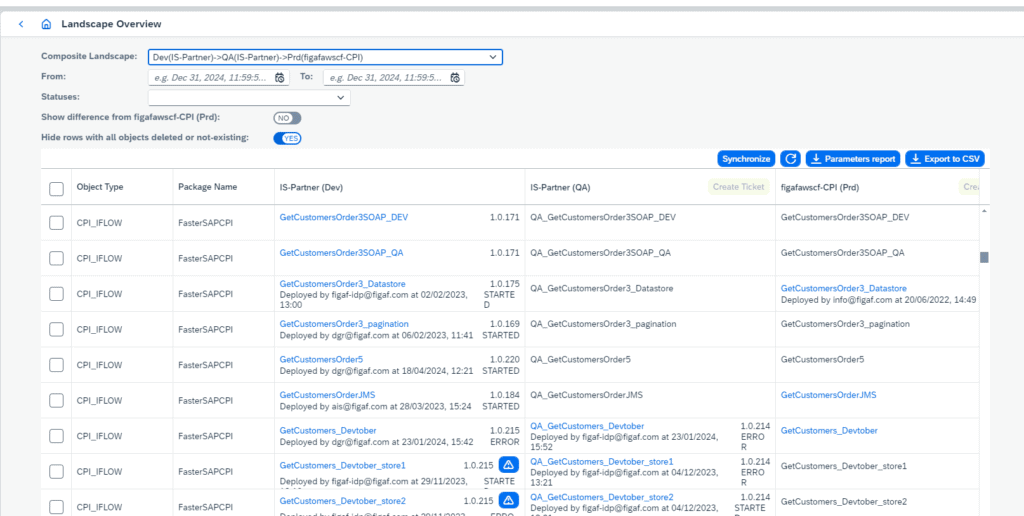Click the IS-Partner (QA) column header
Screen dimensions: 1024x516
560,187
